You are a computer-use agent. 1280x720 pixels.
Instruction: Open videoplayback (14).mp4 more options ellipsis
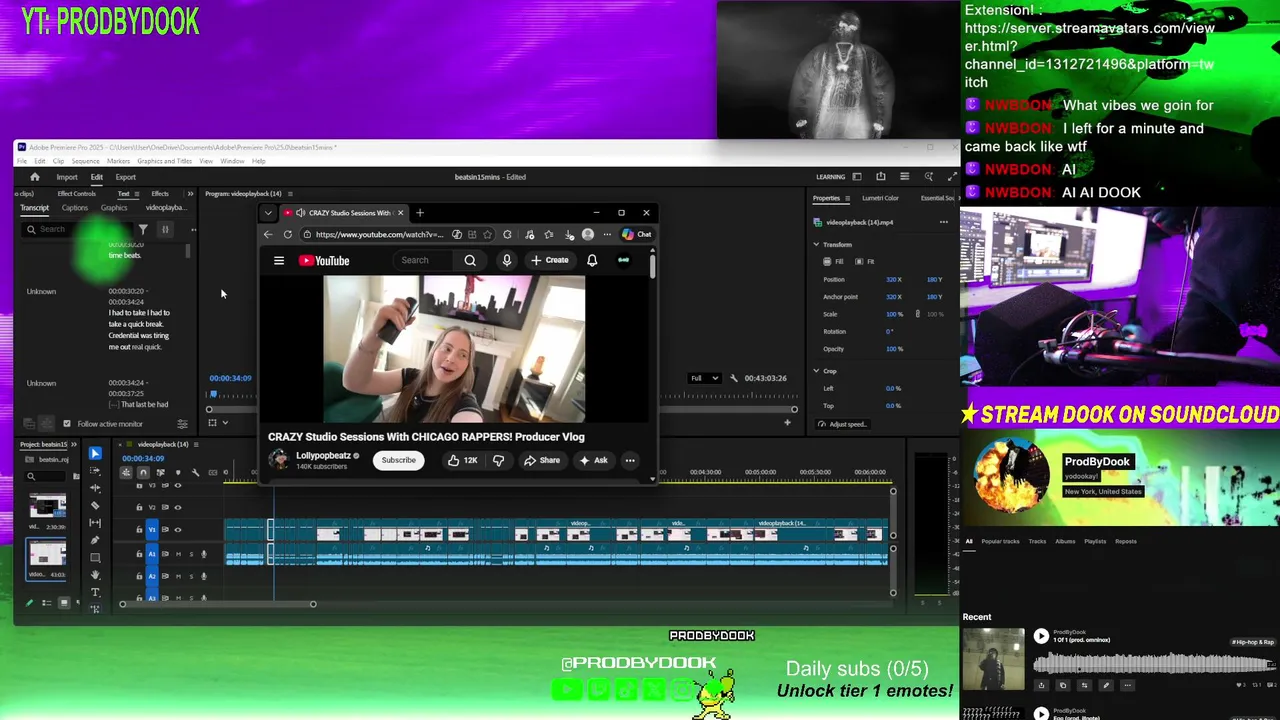pos(943,222)
